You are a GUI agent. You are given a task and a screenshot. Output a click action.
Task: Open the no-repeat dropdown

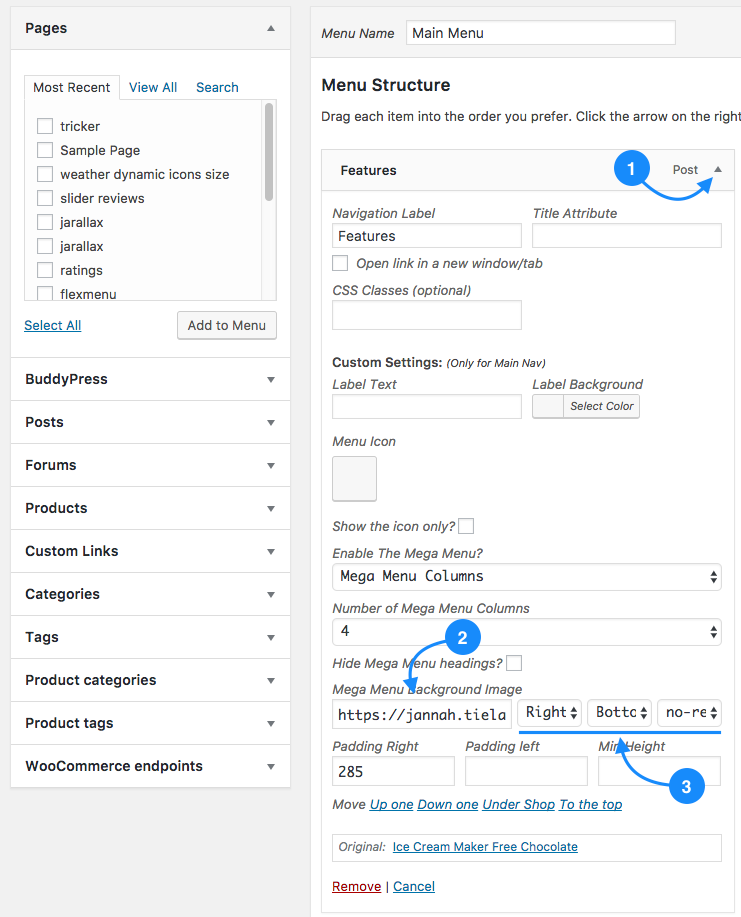[x=690, y=713]
